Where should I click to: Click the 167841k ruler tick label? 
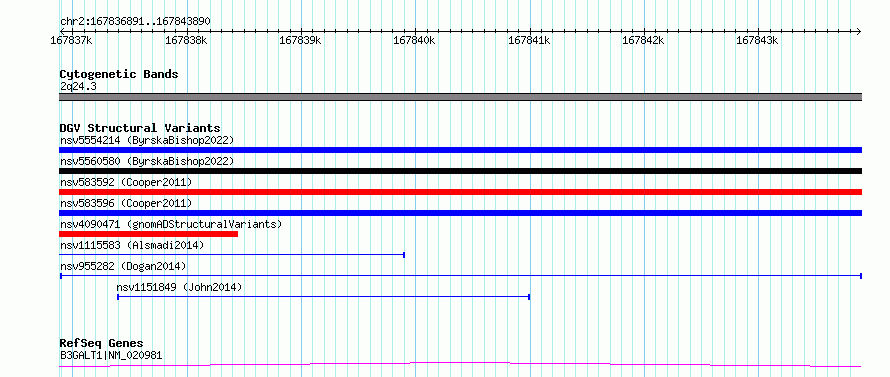[x=530, y=41]
